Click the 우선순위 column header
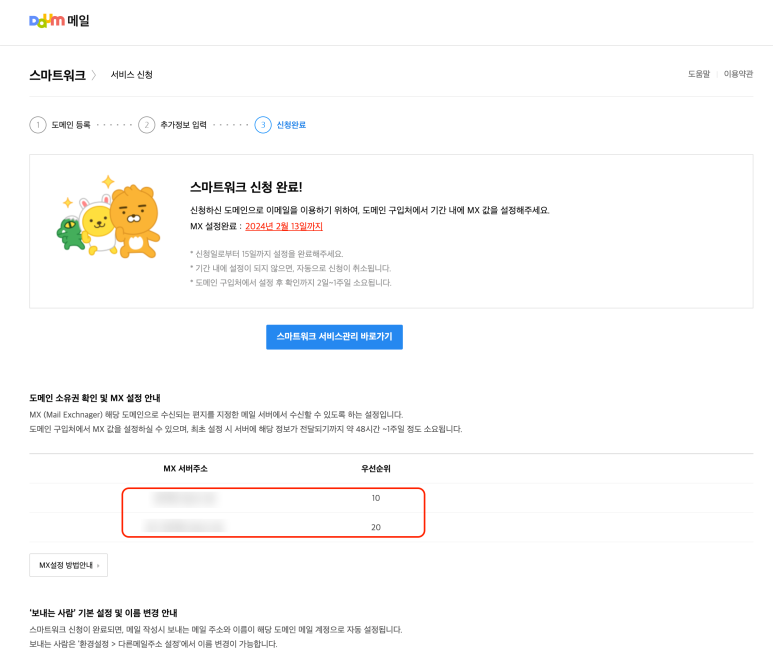This screenshot has width=773, height=656. tap(376, 468)
